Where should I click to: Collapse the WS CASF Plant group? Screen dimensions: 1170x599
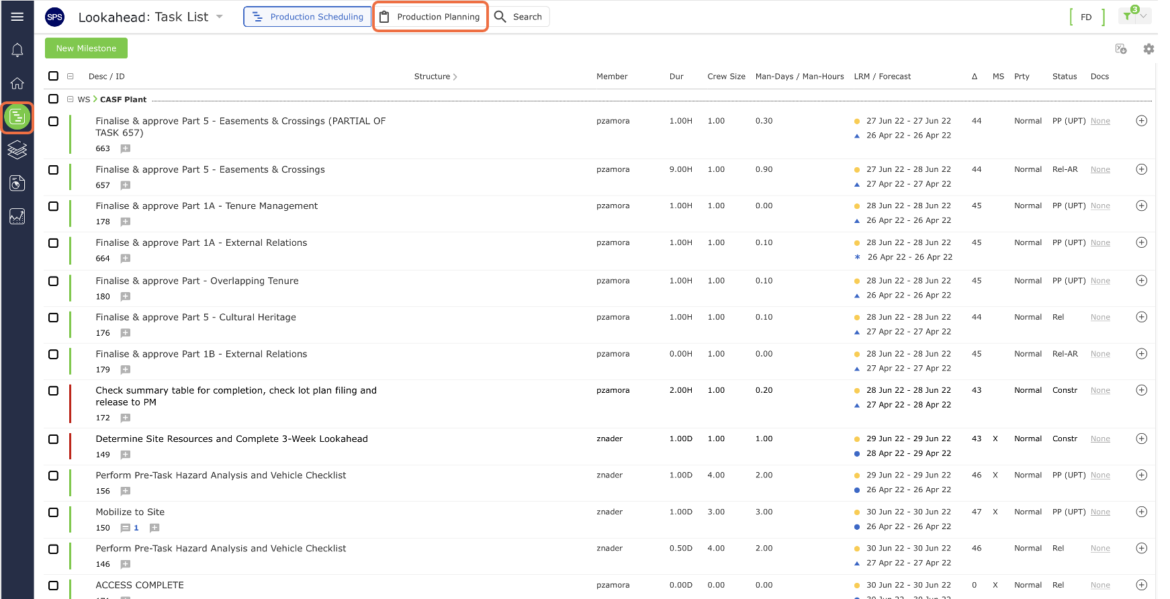point(70,99)
